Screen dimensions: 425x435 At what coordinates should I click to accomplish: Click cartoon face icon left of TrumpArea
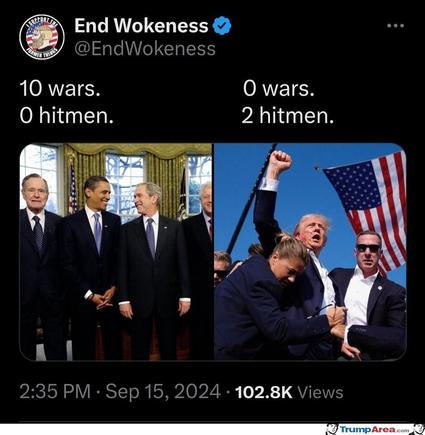tap(332, 429)
